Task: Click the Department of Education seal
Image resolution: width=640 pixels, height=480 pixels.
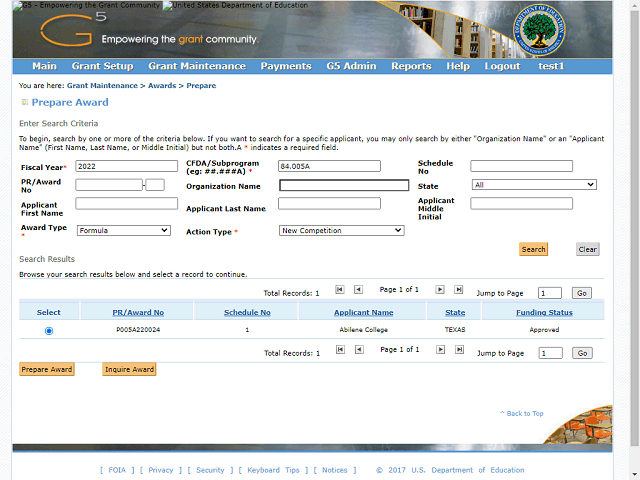Action: click(539, 30)
